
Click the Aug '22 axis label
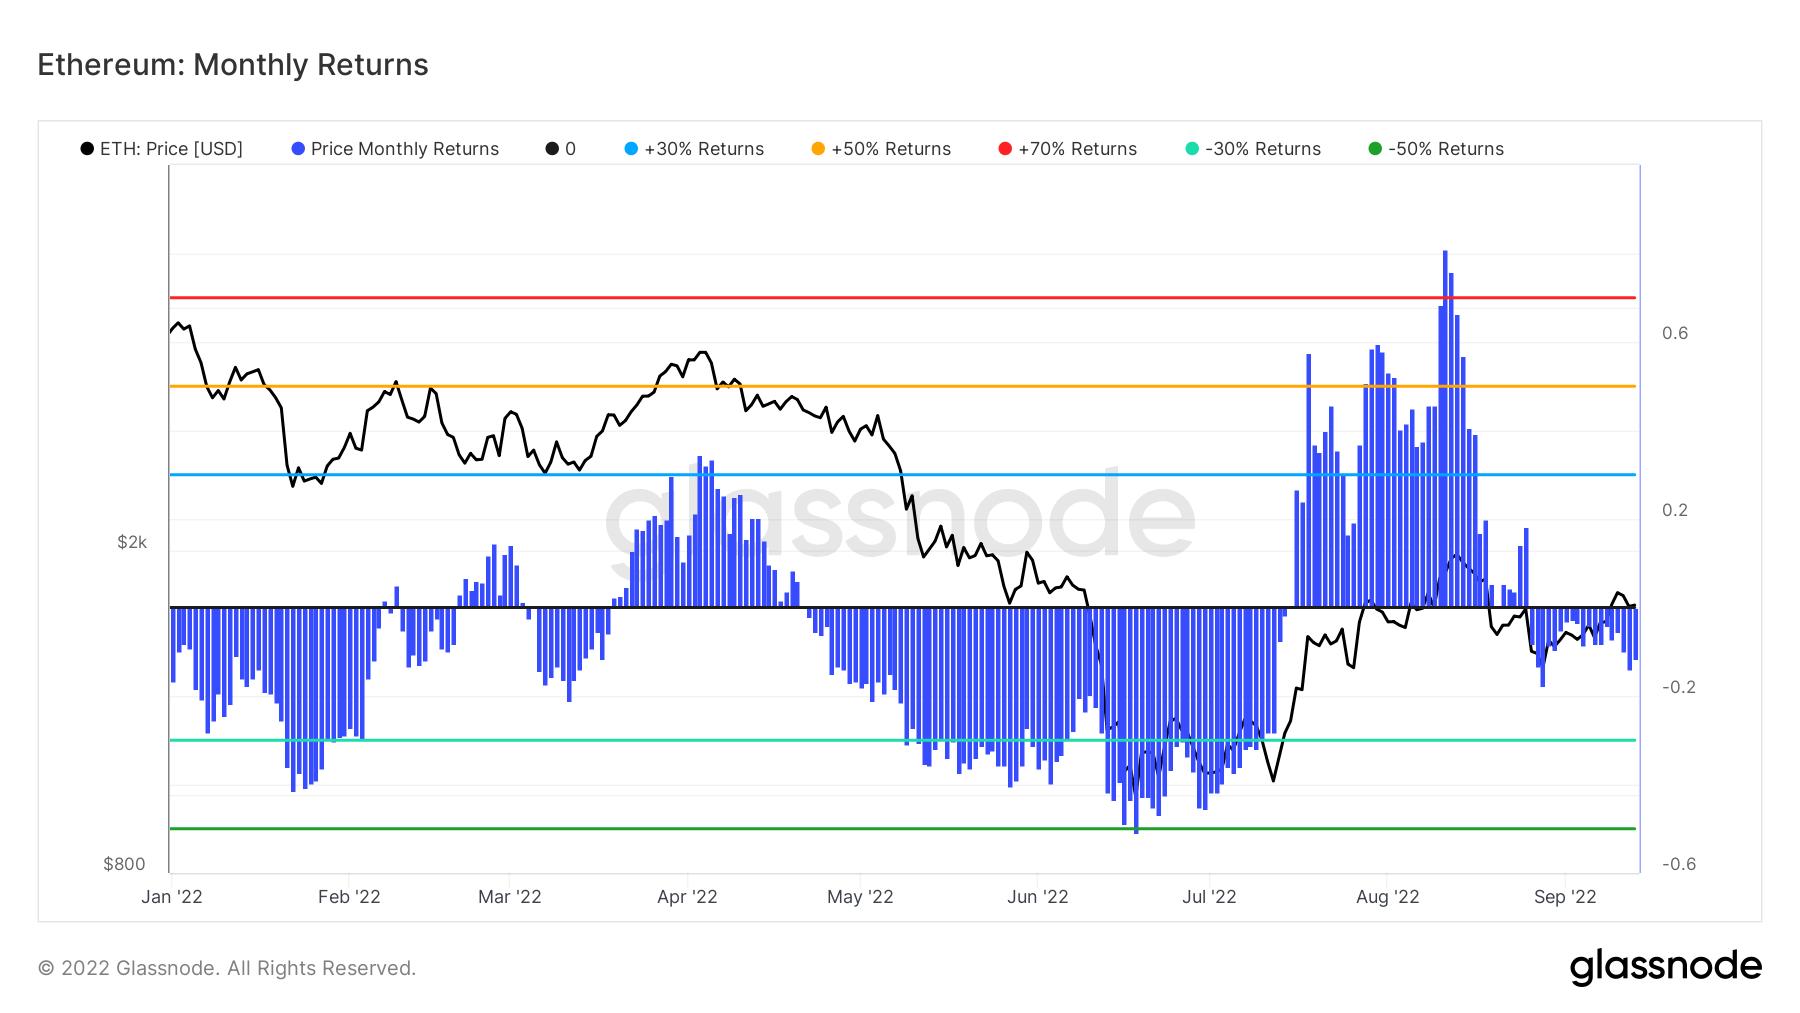(x=1387, y=897)
